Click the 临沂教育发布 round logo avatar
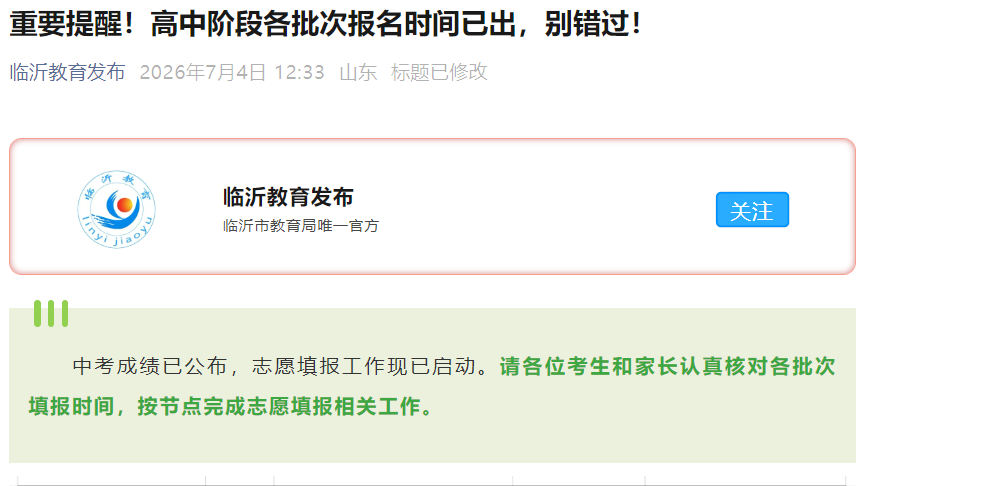 (x=117, y=209)
